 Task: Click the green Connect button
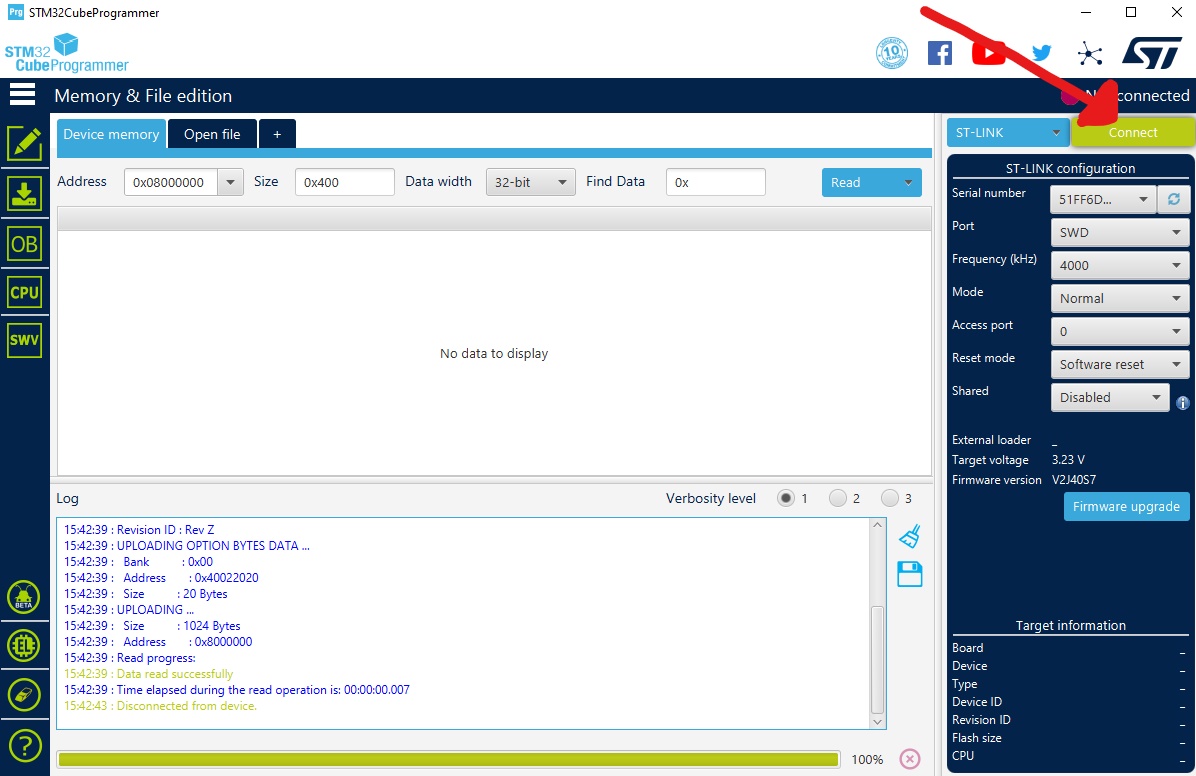click(x=1133, y=132)
